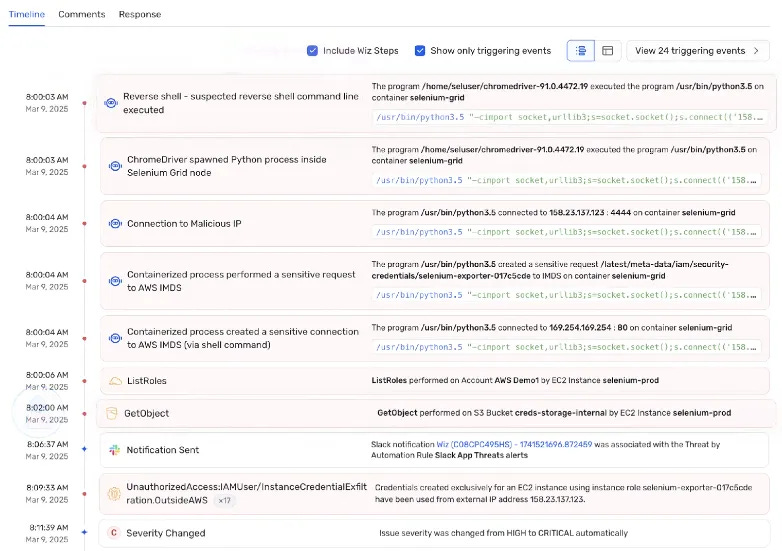Viewport: 782px width, 551px height.
Task: Click the Reverse shell event eye icon
Action: pos(111,103)
